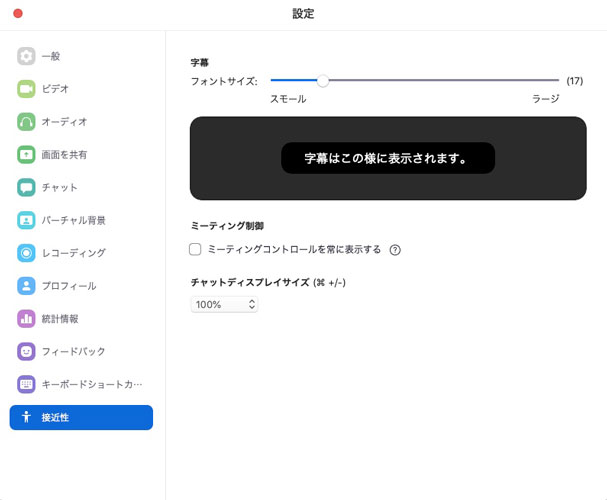The height and width of the screenshot is (500, 607).
Task: Open the 100% chat display size dropdown
Action: tap(224, 305)
